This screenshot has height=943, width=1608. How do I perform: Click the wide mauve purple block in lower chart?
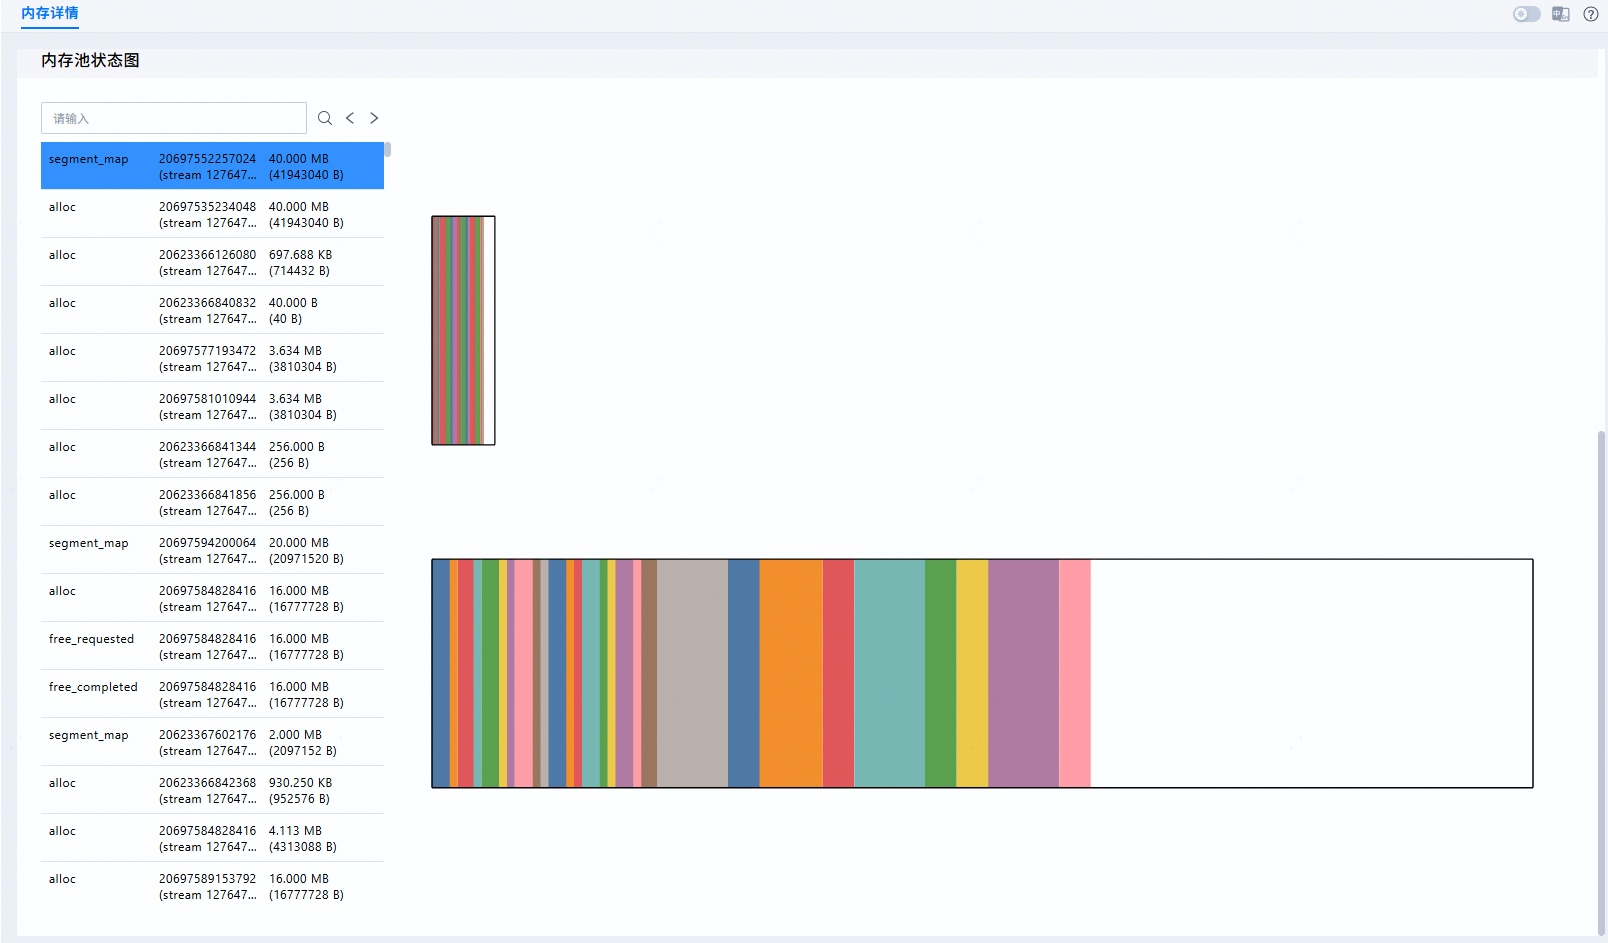click(x=1023, y=673)
